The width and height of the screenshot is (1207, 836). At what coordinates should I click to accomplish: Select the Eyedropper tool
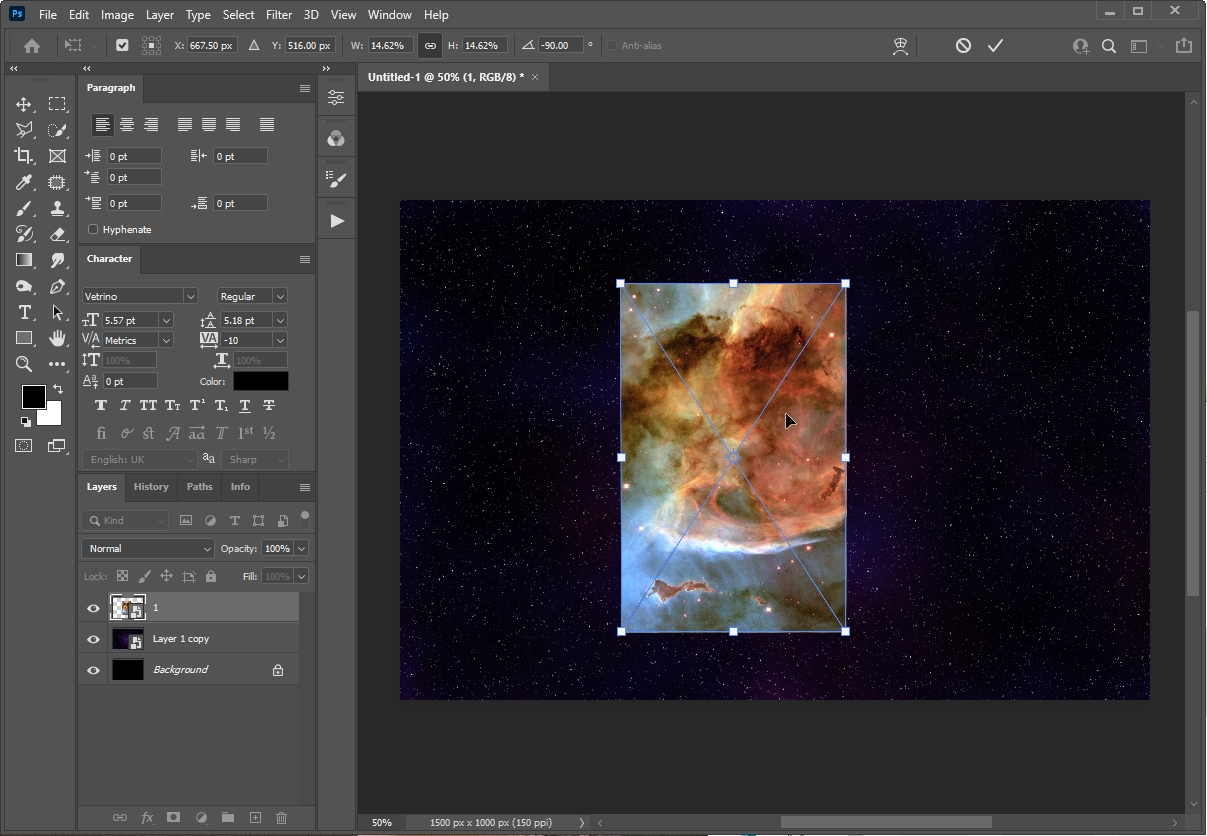(x=24, y=182)
